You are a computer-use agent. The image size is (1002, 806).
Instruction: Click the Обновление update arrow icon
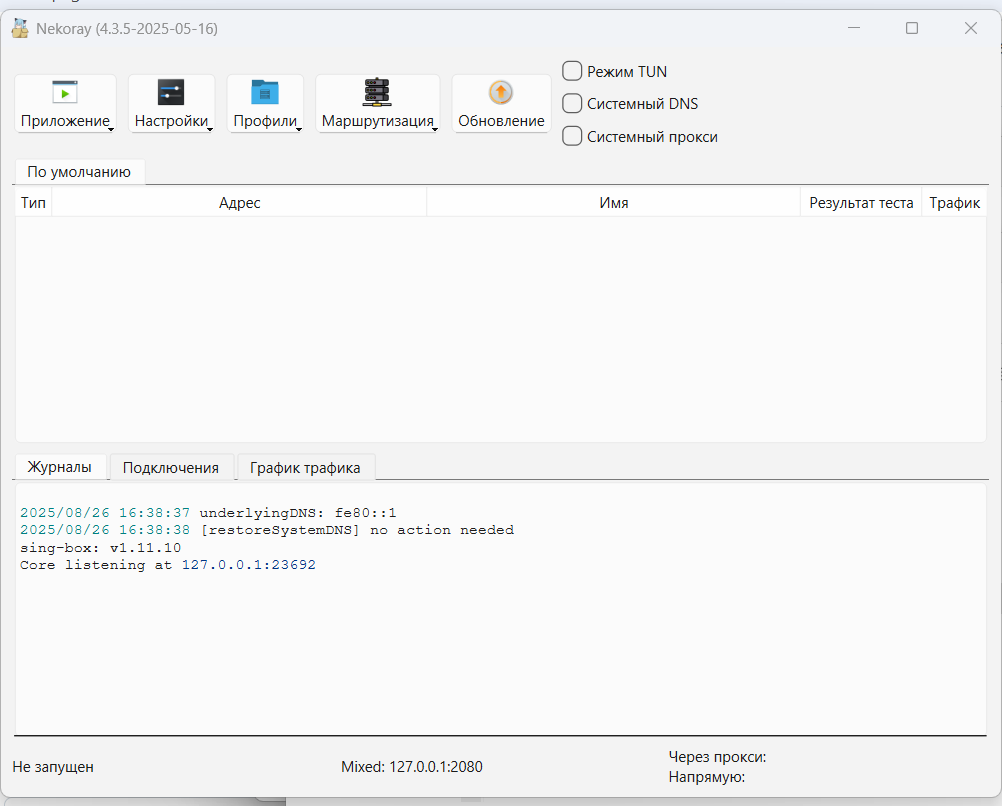coord(501,92)
